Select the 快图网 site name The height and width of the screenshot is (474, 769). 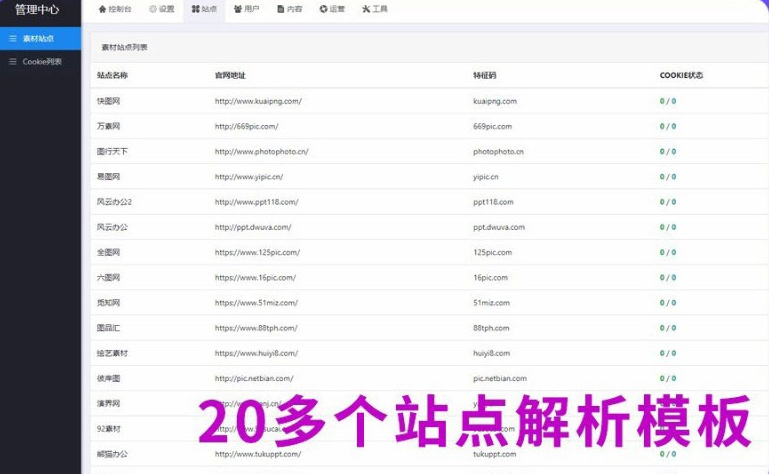[108, 101]
